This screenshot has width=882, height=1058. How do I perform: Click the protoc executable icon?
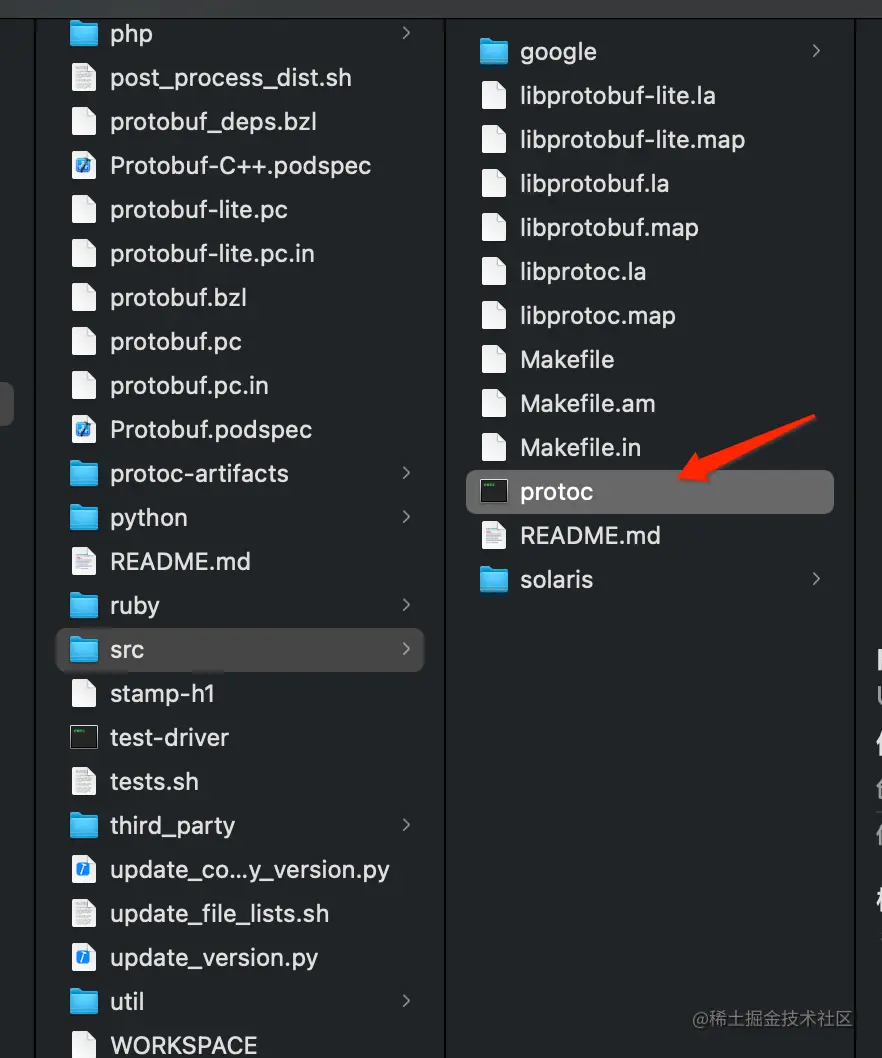pos(494,491)
